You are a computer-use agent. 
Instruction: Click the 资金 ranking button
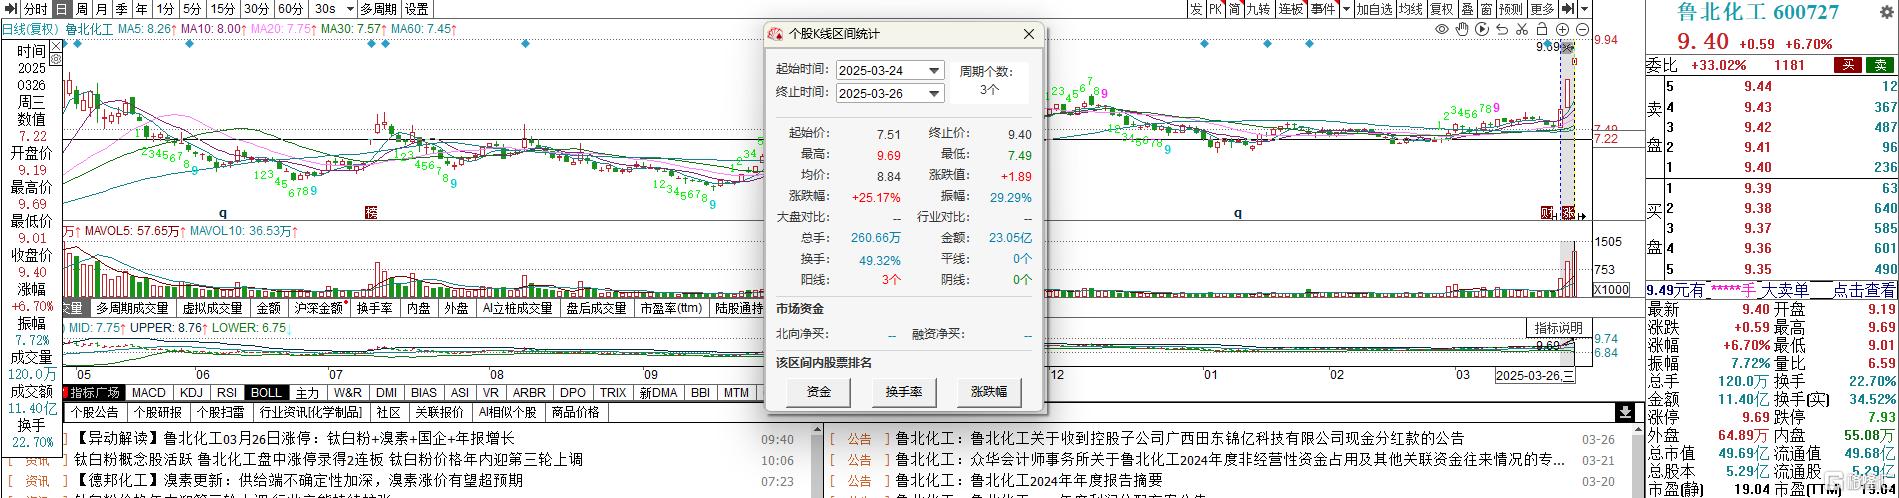click(x=819, y=392)
